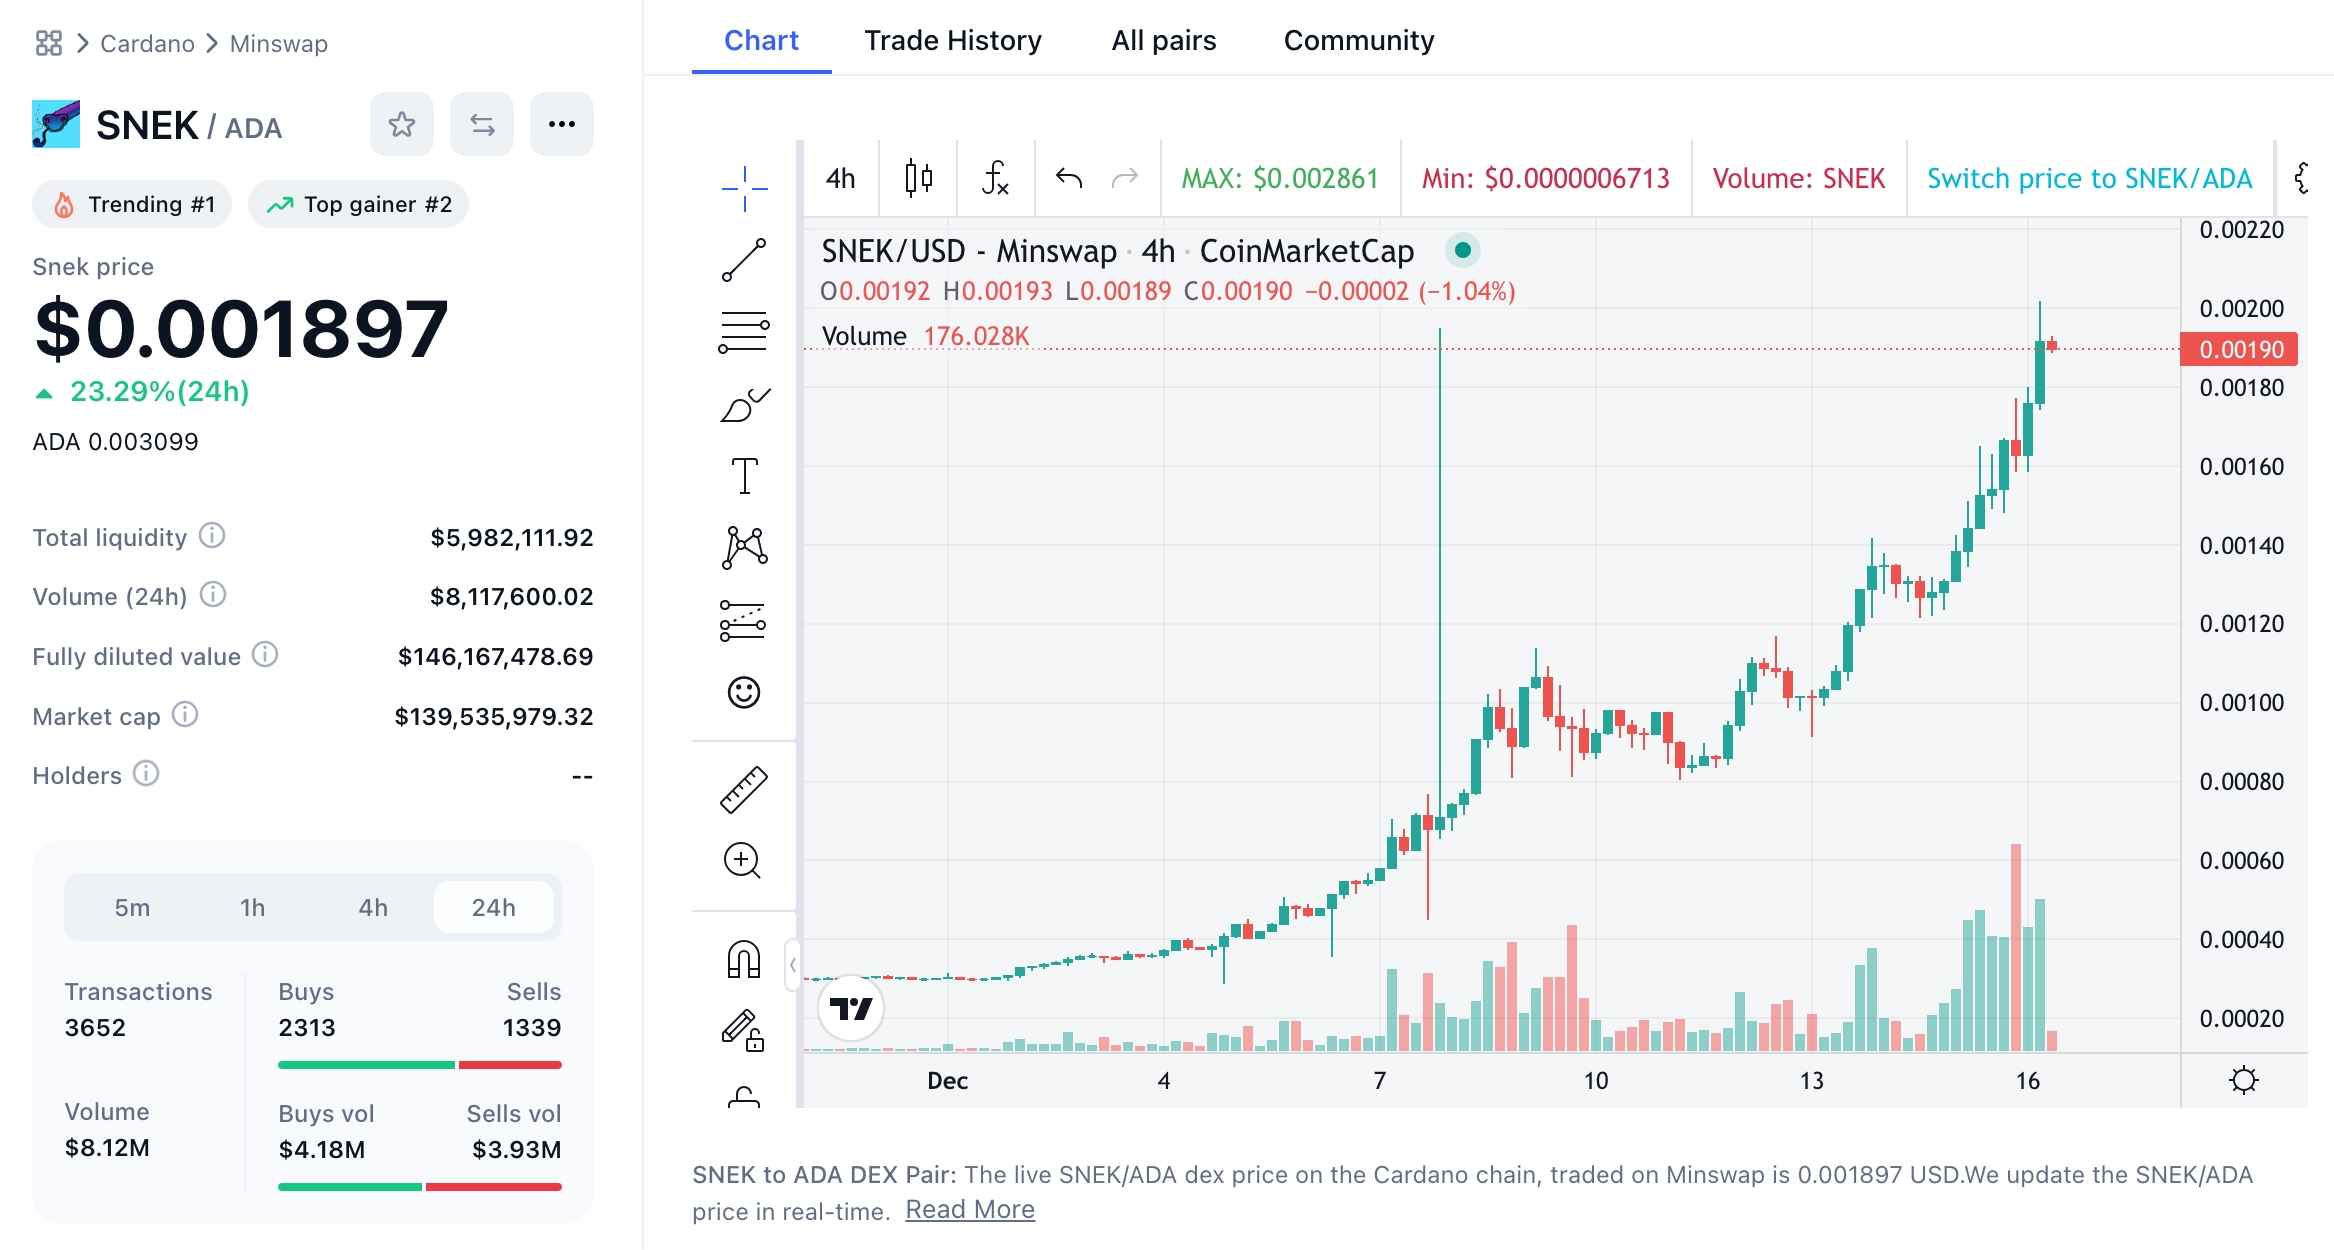Redo chart action

tap(1125, 179)
